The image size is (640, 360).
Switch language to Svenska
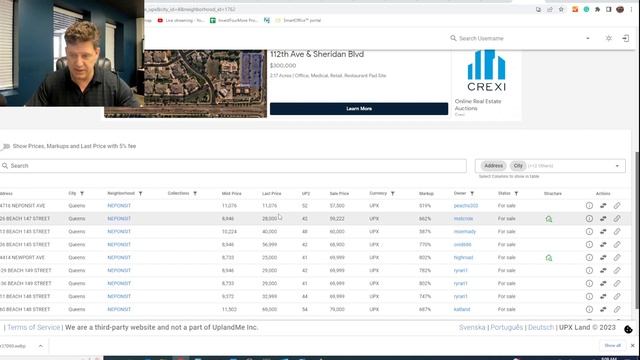472,327
